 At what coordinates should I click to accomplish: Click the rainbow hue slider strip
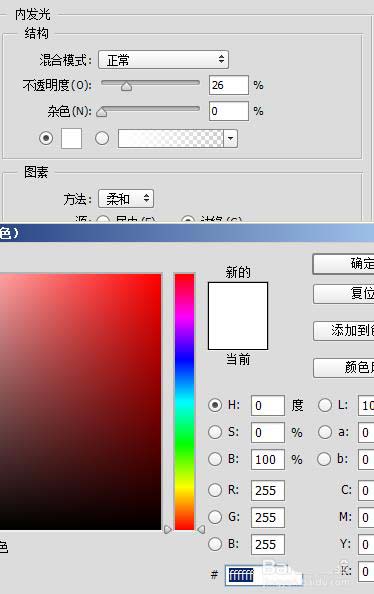pyautogui.click(x=185, y=402)
